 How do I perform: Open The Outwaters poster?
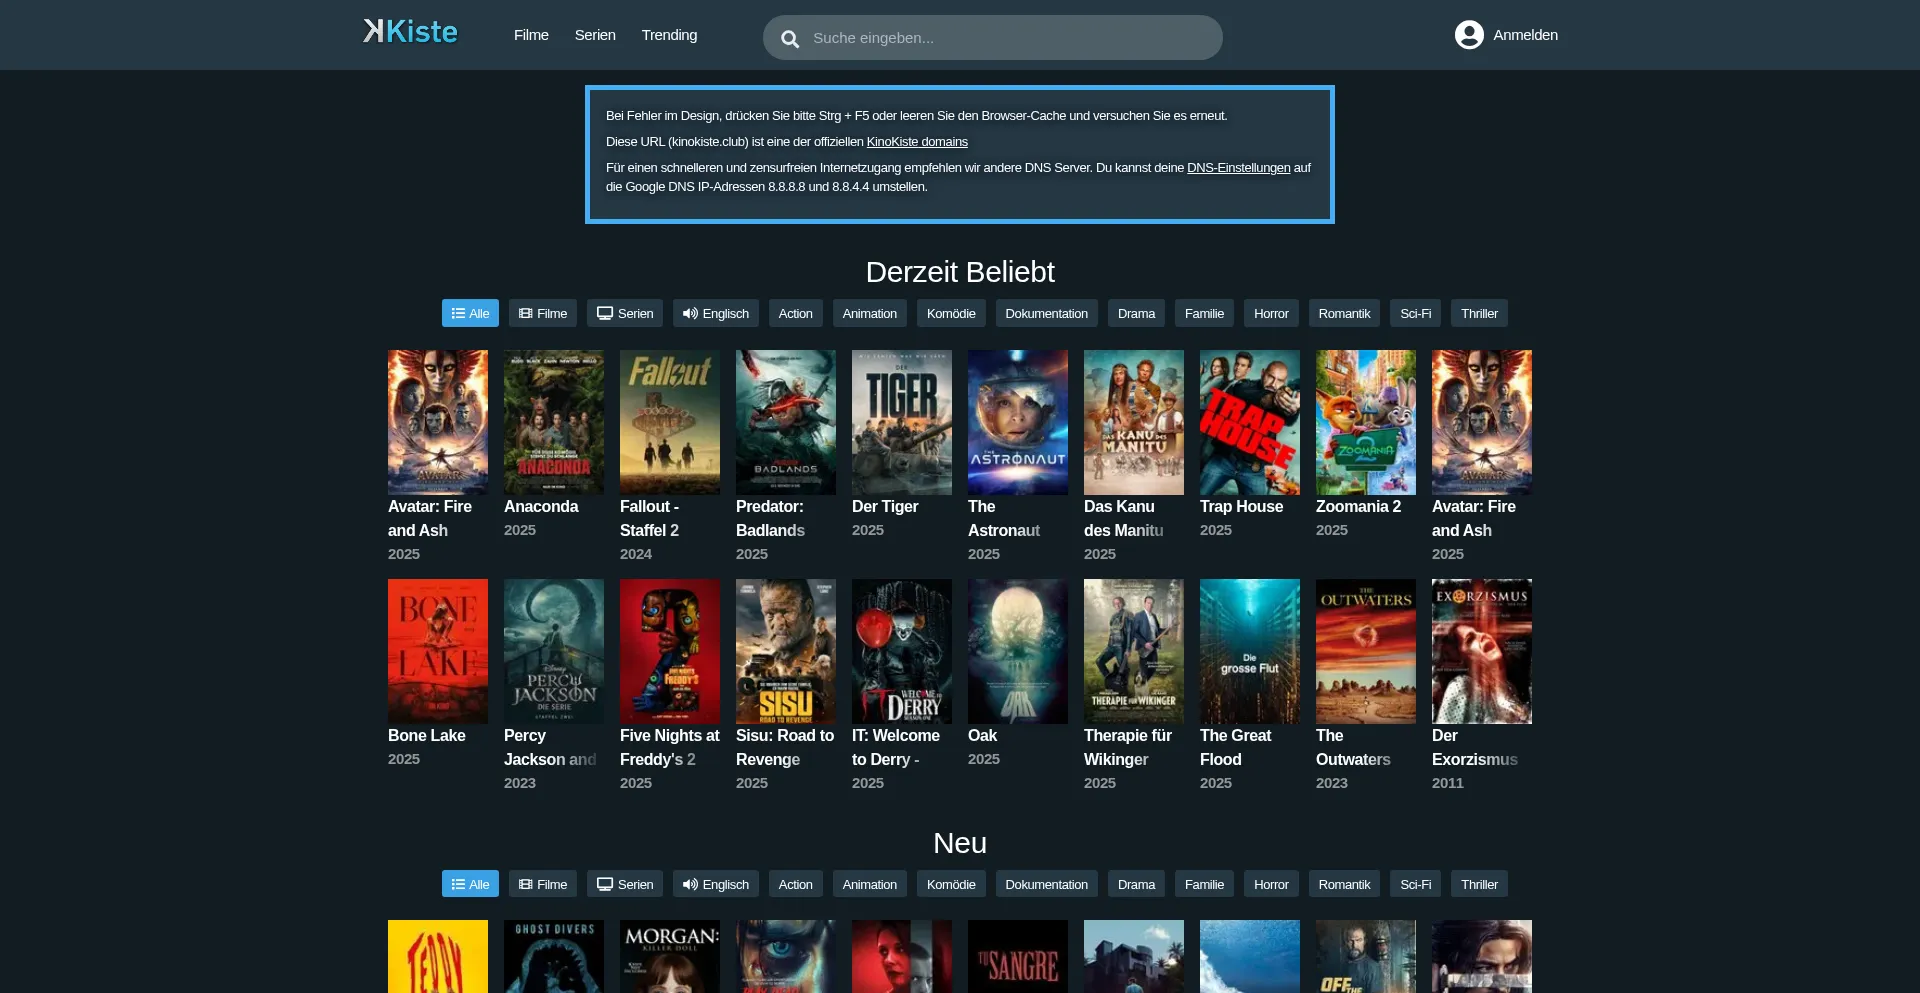[x=1366, y=651]
